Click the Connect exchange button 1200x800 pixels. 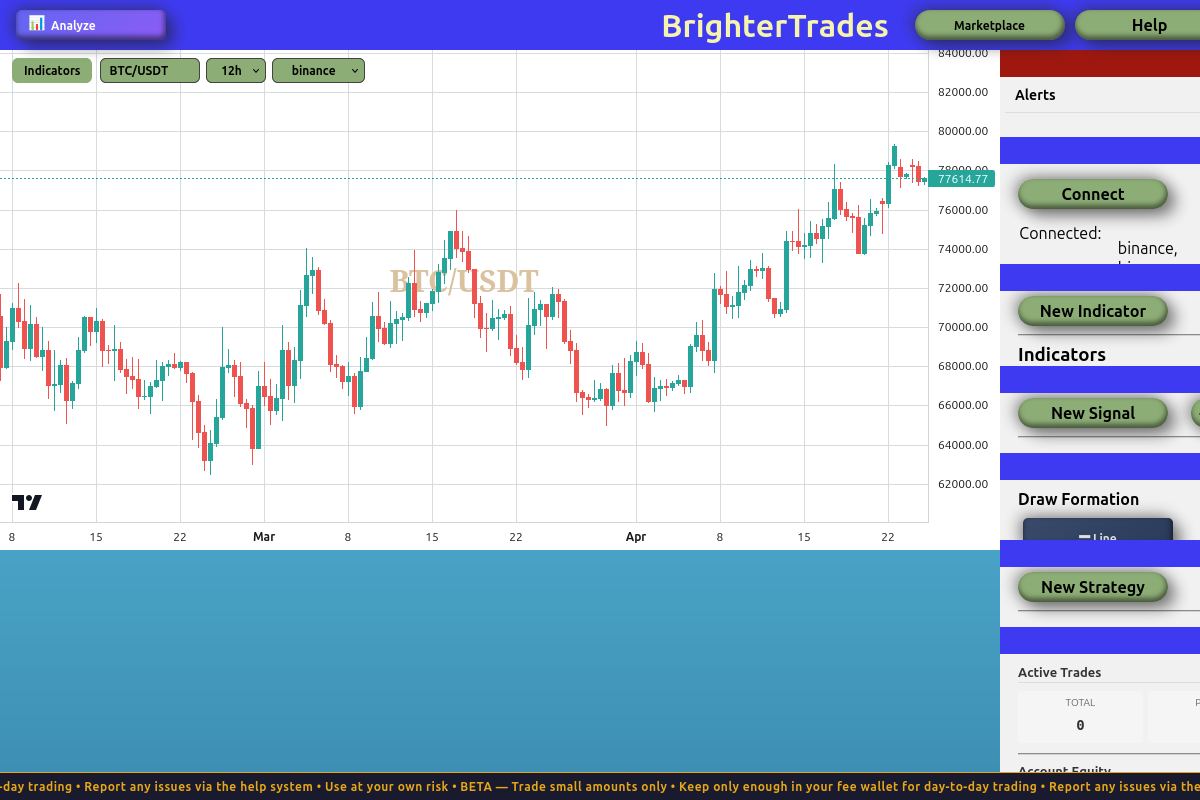coord(1092,194)
